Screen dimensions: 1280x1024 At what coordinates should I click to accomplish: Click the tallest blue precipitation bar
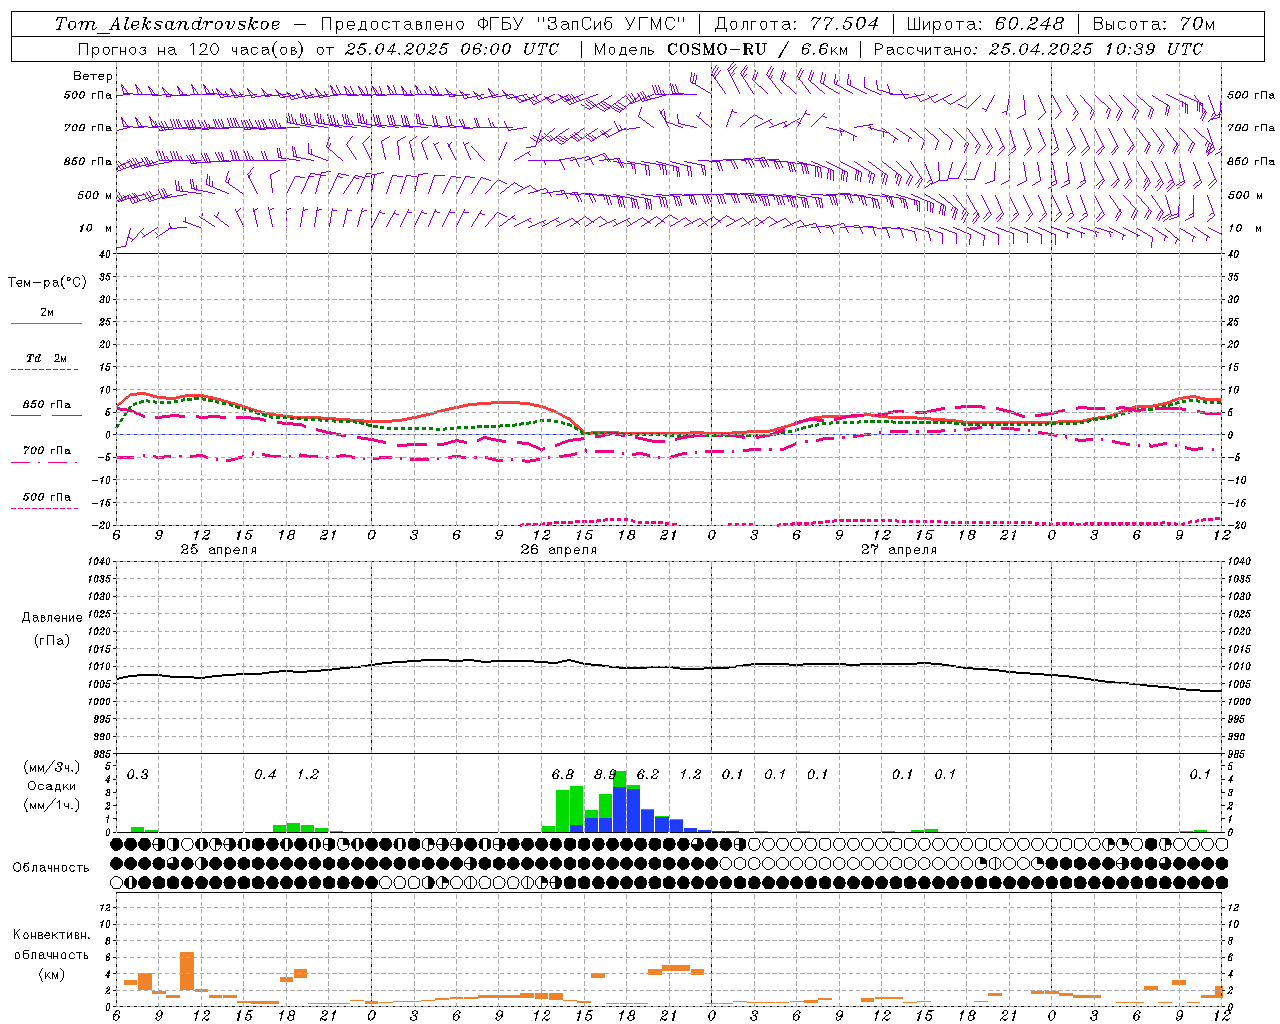(620, 810)
